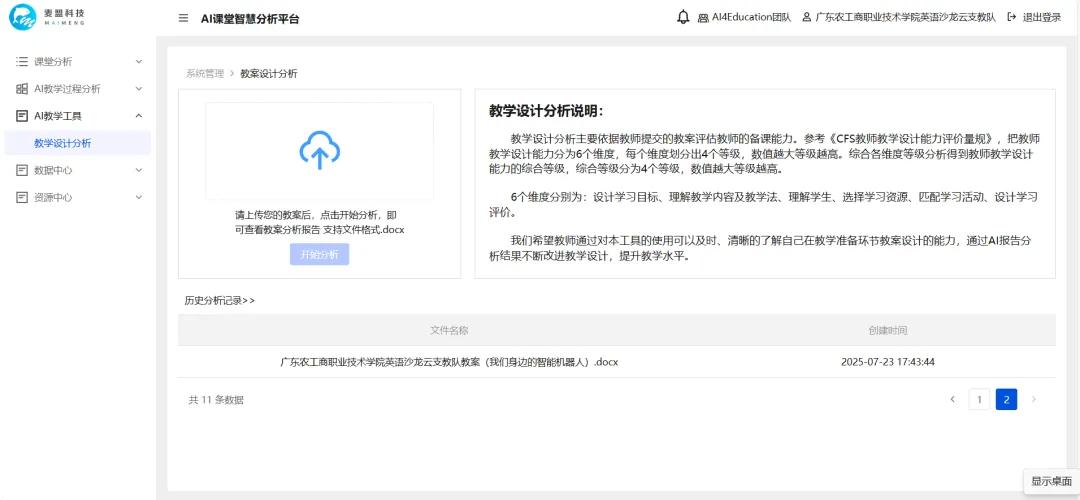Click the logout arrow icon
1080x500 pixels.
coord(1012,18)
